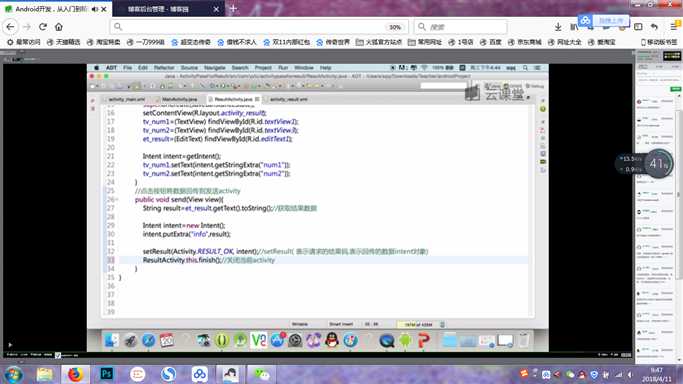Screen dimensions: 683x384
Task: Open WeChat from the Windows taskbar
Action: coord(262,374)
